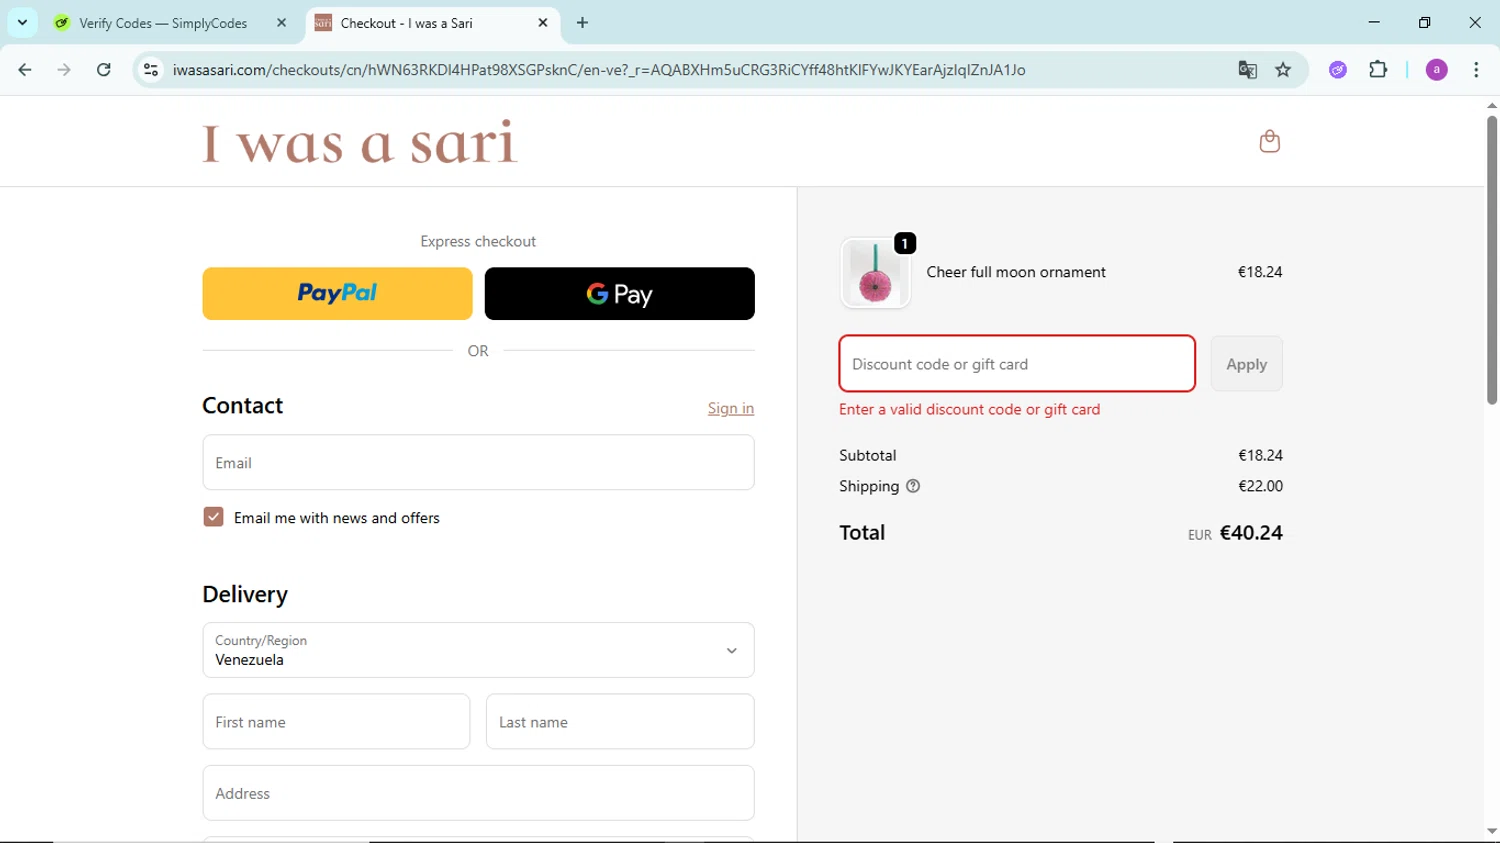The width and height of the screenshot is (1500, 843).
Task: Click the Total amount €40.24
Action: pyautogui.click(x=1251, y=533)
